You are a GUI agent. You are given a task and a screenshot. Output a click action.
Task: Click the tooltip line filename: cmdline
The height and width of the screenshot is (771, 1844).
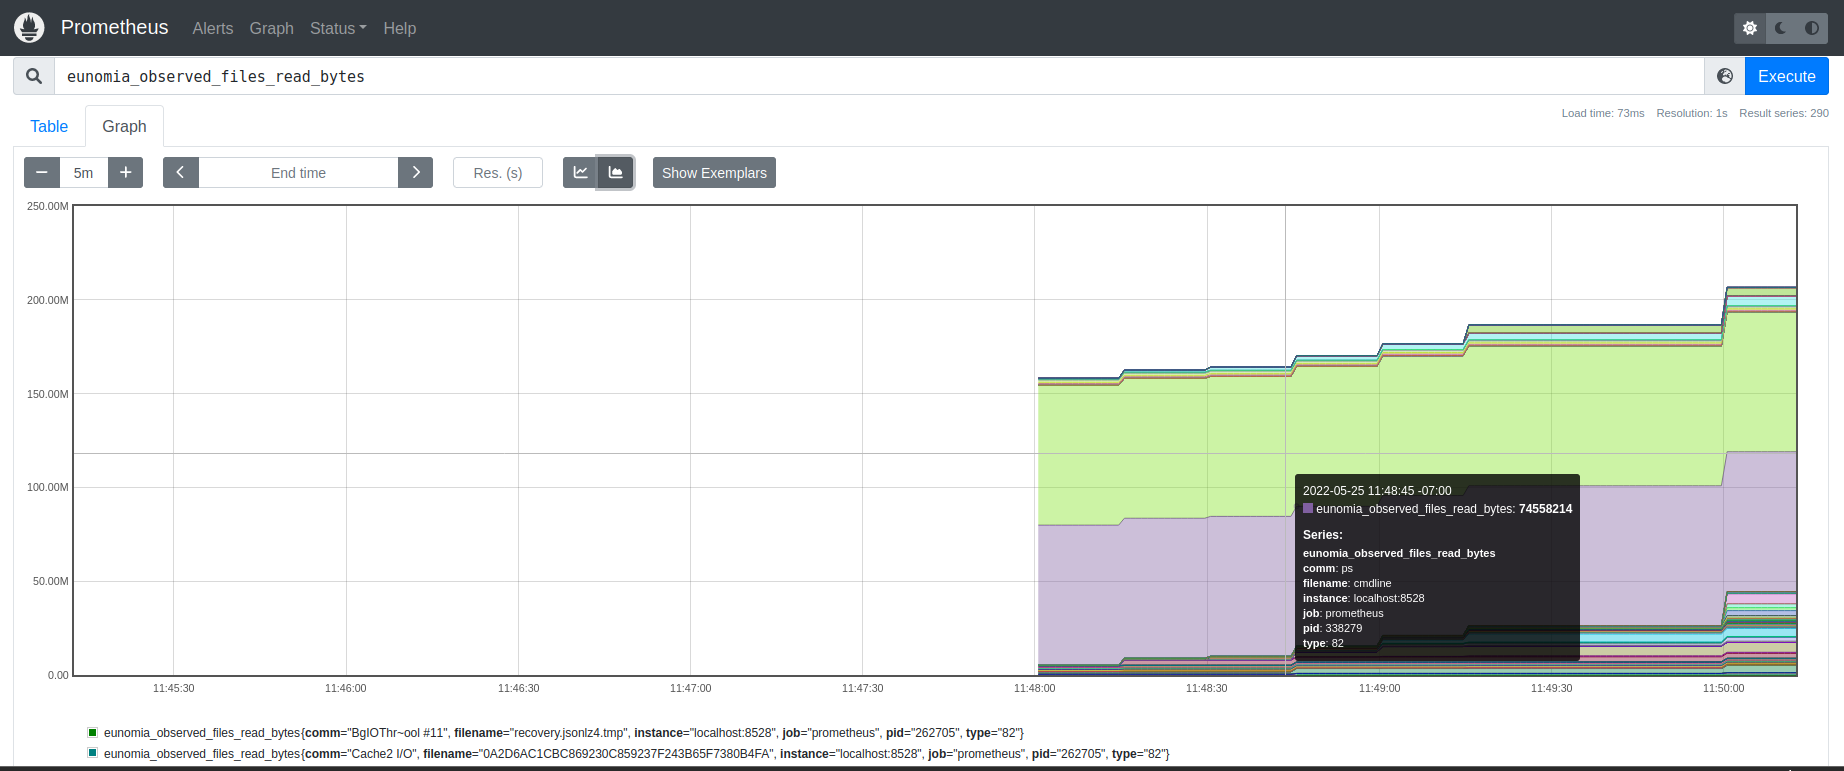coord(1347,583)
